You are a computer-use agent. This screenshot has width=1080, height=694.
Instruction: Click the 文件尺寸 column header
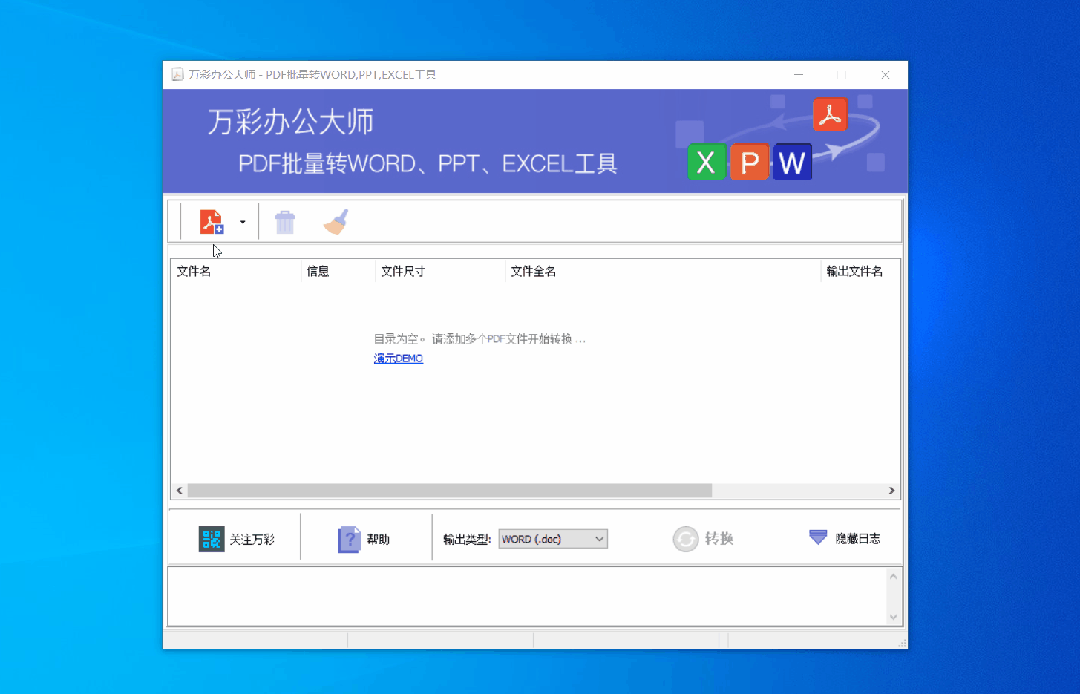(x=440, y=271)
